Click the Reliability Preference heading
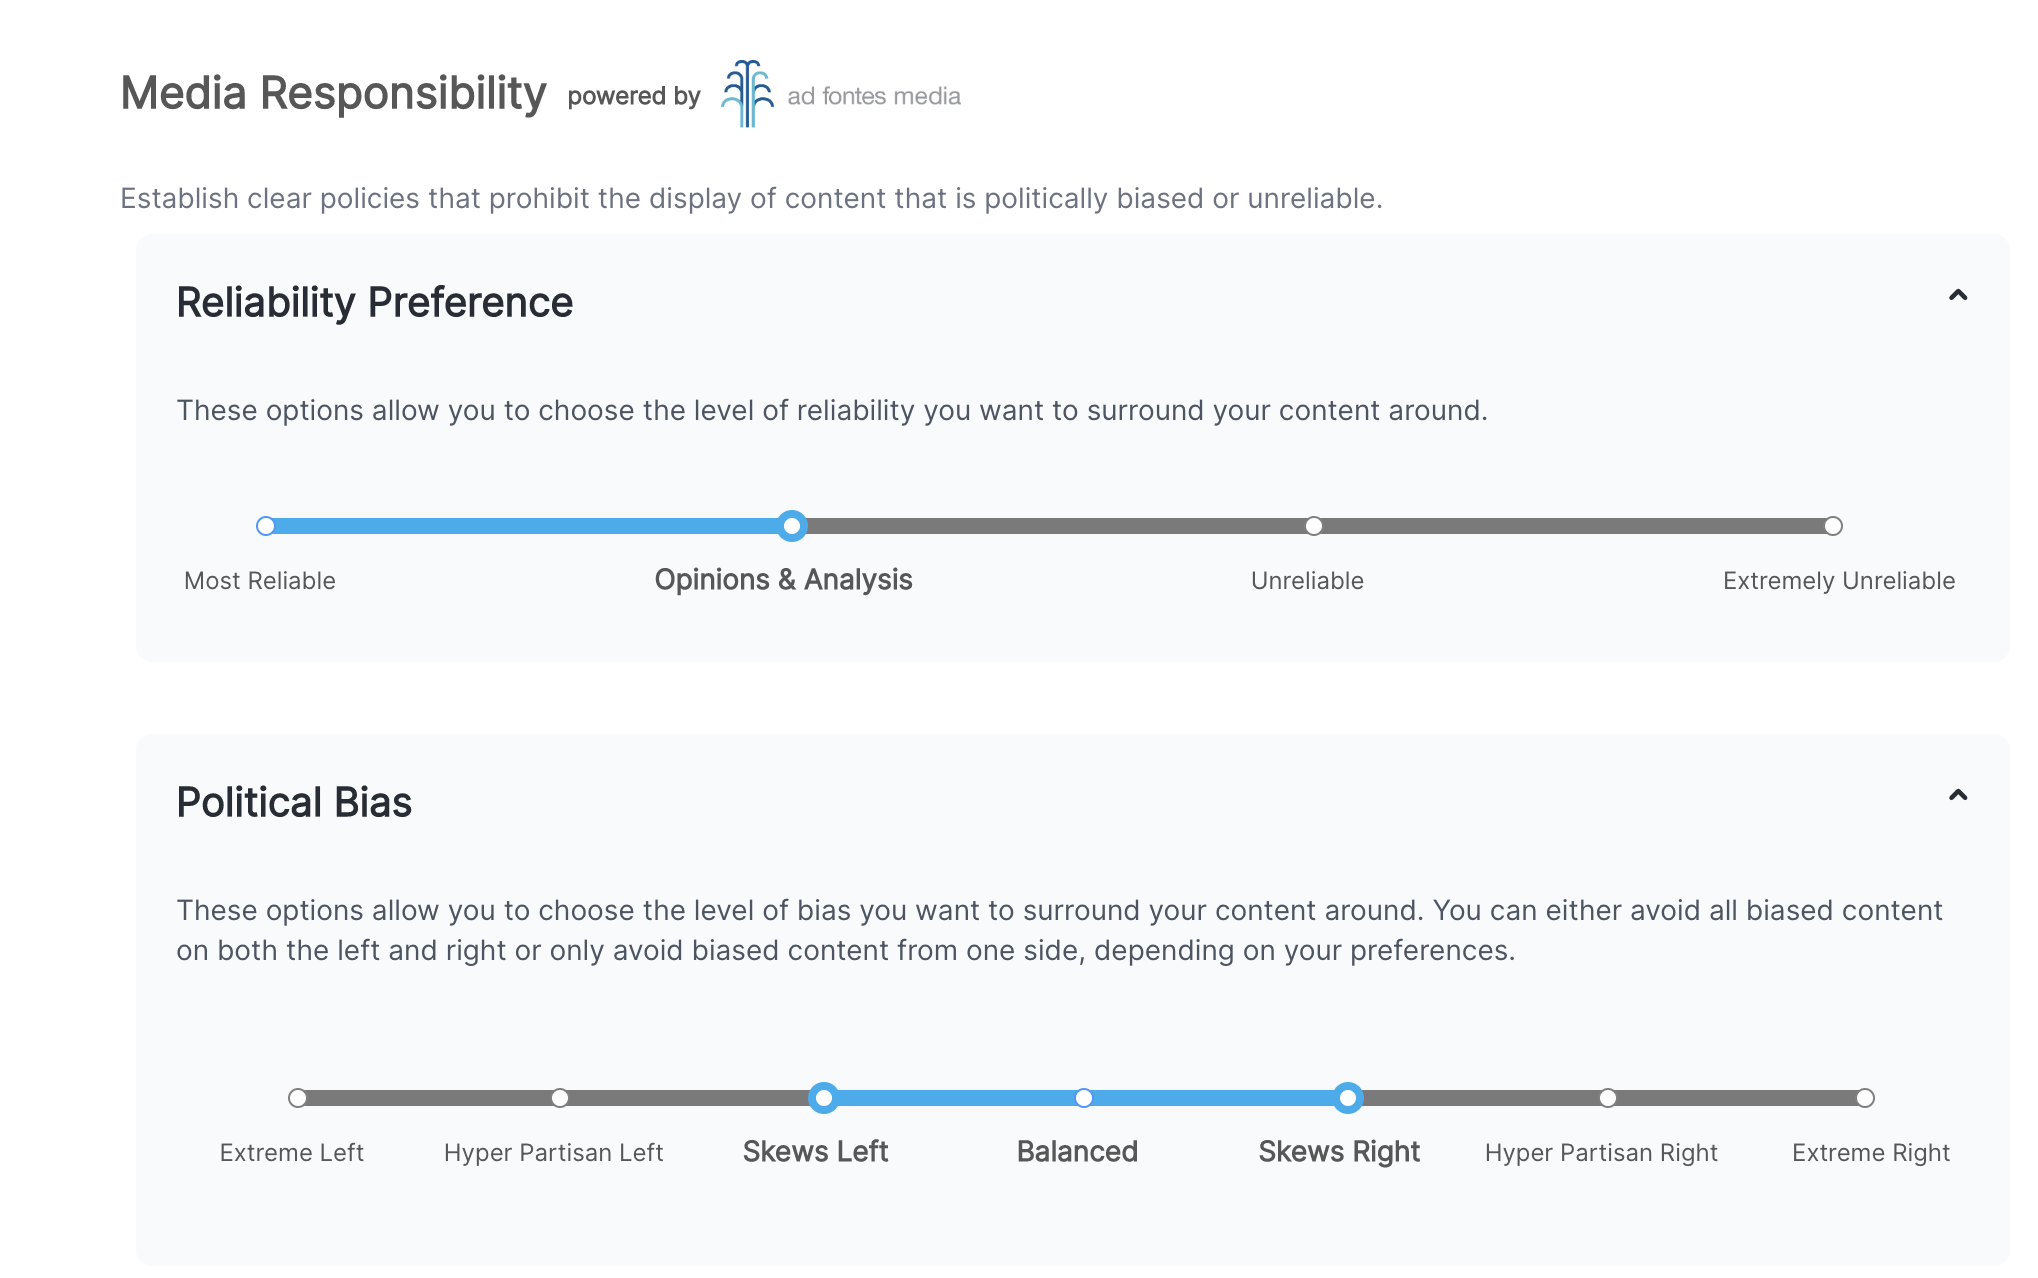The width and height of the screenshot is (2038, 1278). (x=375, y=302)
